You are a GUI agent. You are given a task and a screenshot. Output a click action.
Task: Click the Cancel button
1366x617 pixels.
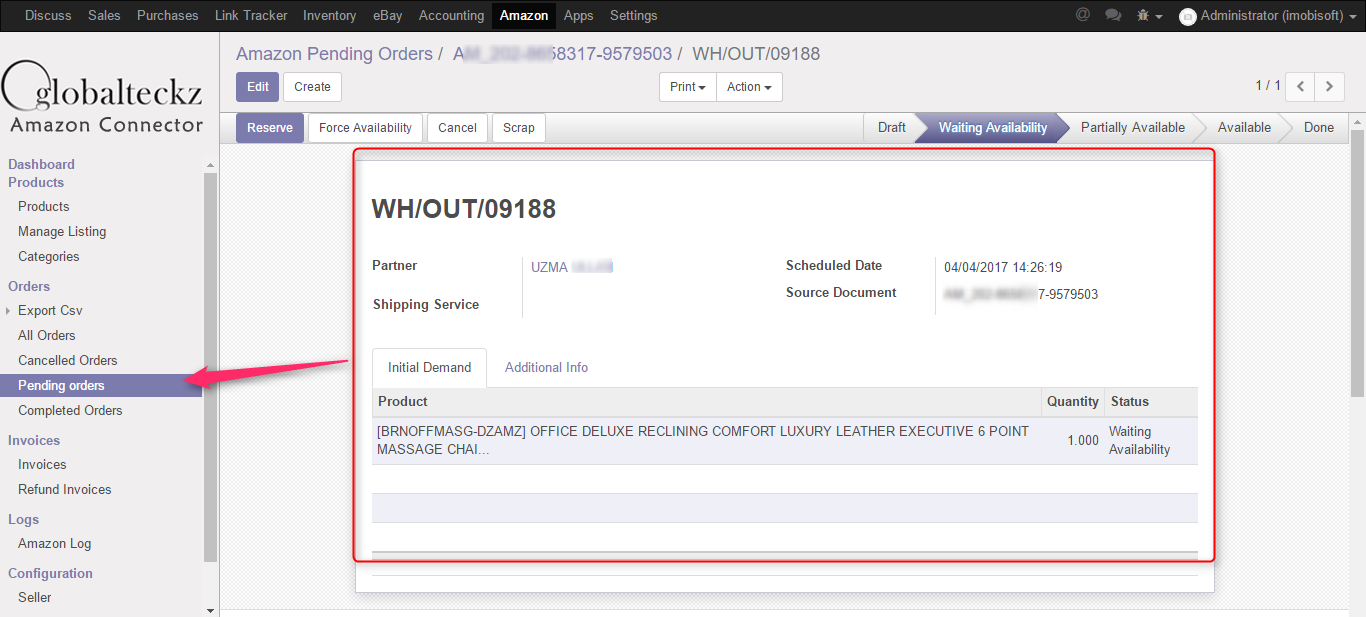[458, 128]
